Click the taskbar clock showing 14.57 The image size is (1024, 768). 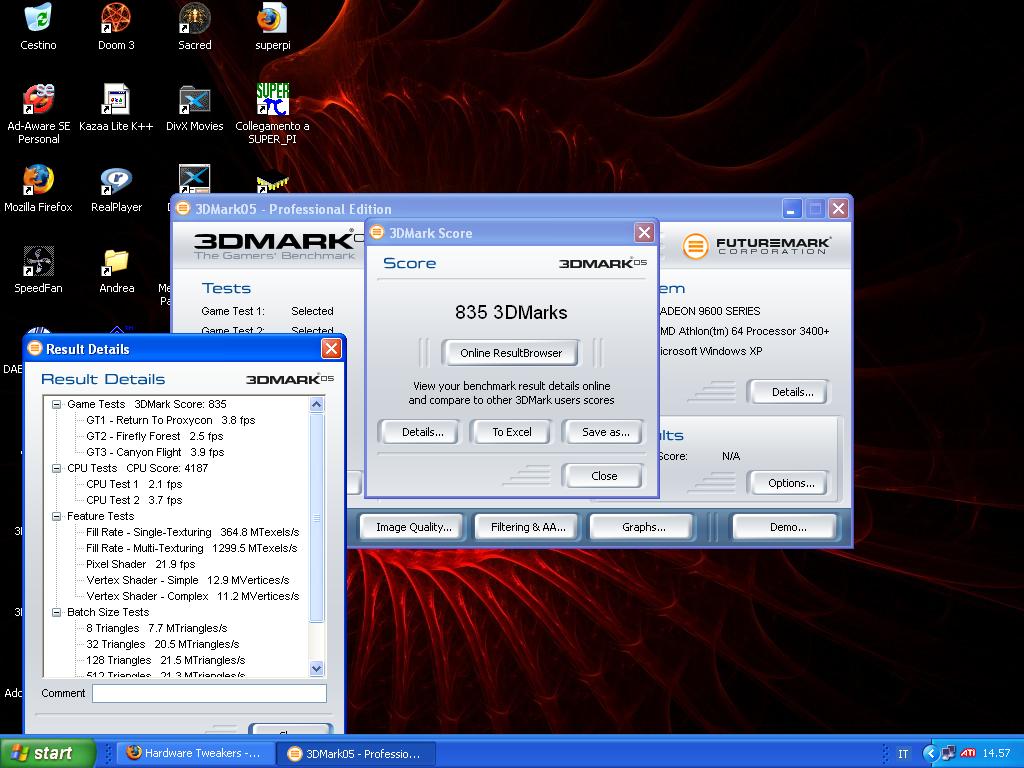tap(996, 753)
